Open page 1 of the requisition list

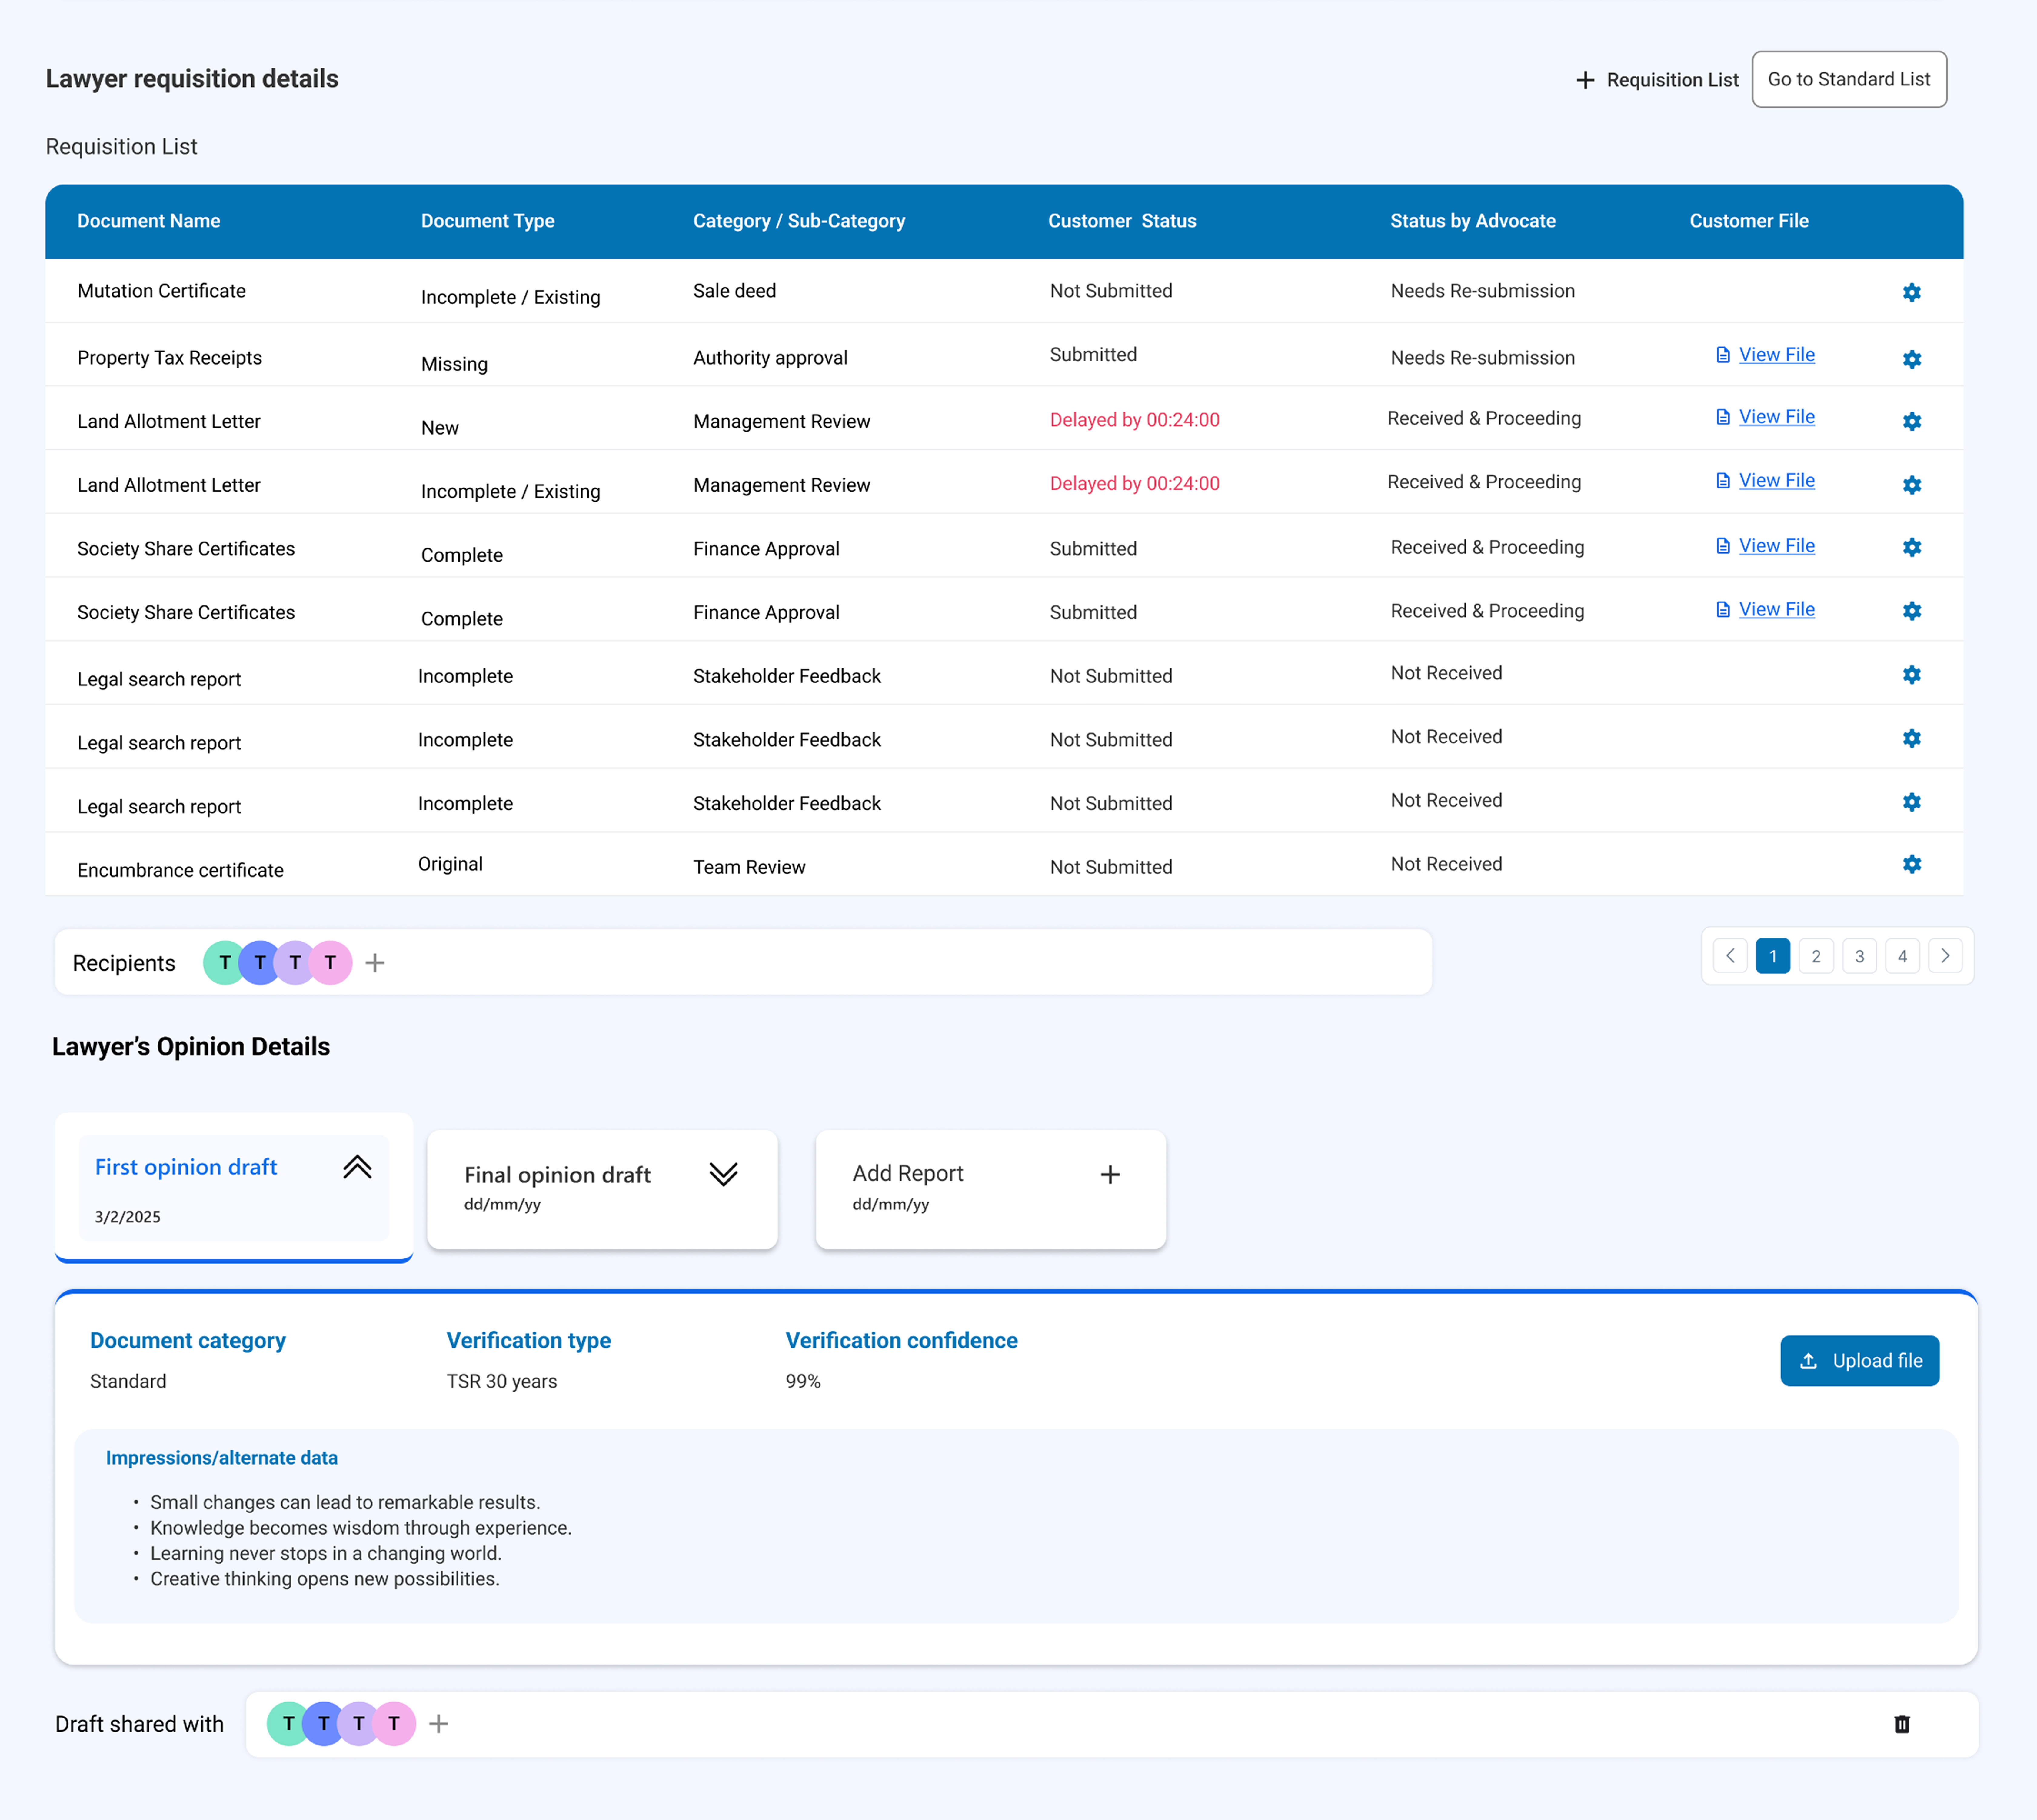(1773, 956)
